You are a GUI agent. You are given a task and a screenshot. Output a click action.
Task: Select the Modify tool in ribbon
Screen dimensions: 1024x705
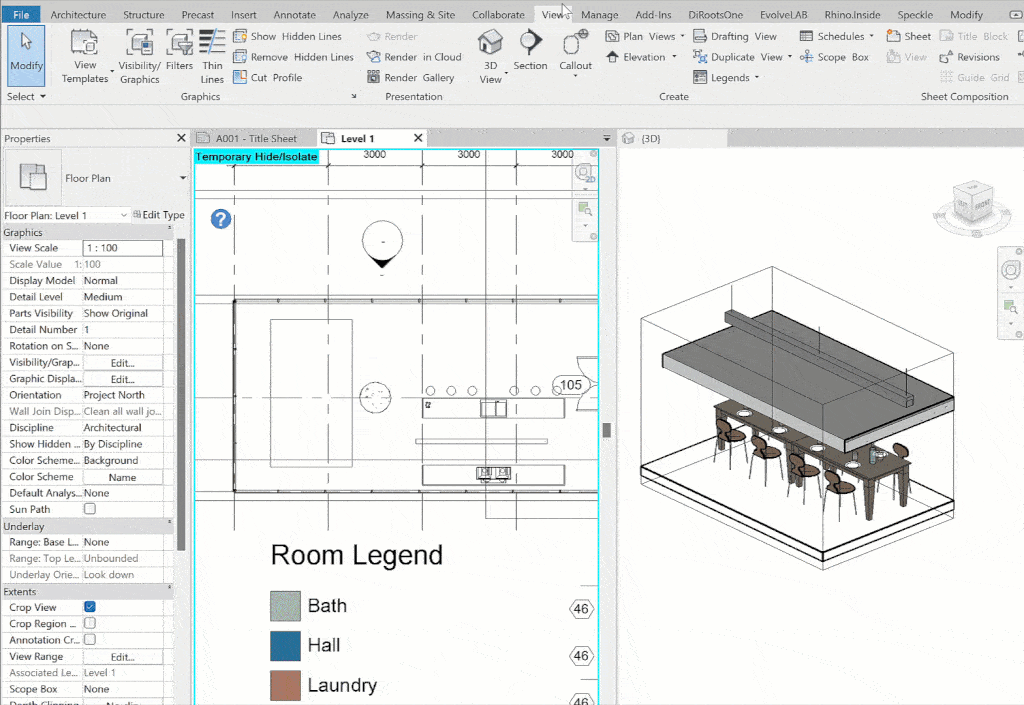tap(26, 54)
